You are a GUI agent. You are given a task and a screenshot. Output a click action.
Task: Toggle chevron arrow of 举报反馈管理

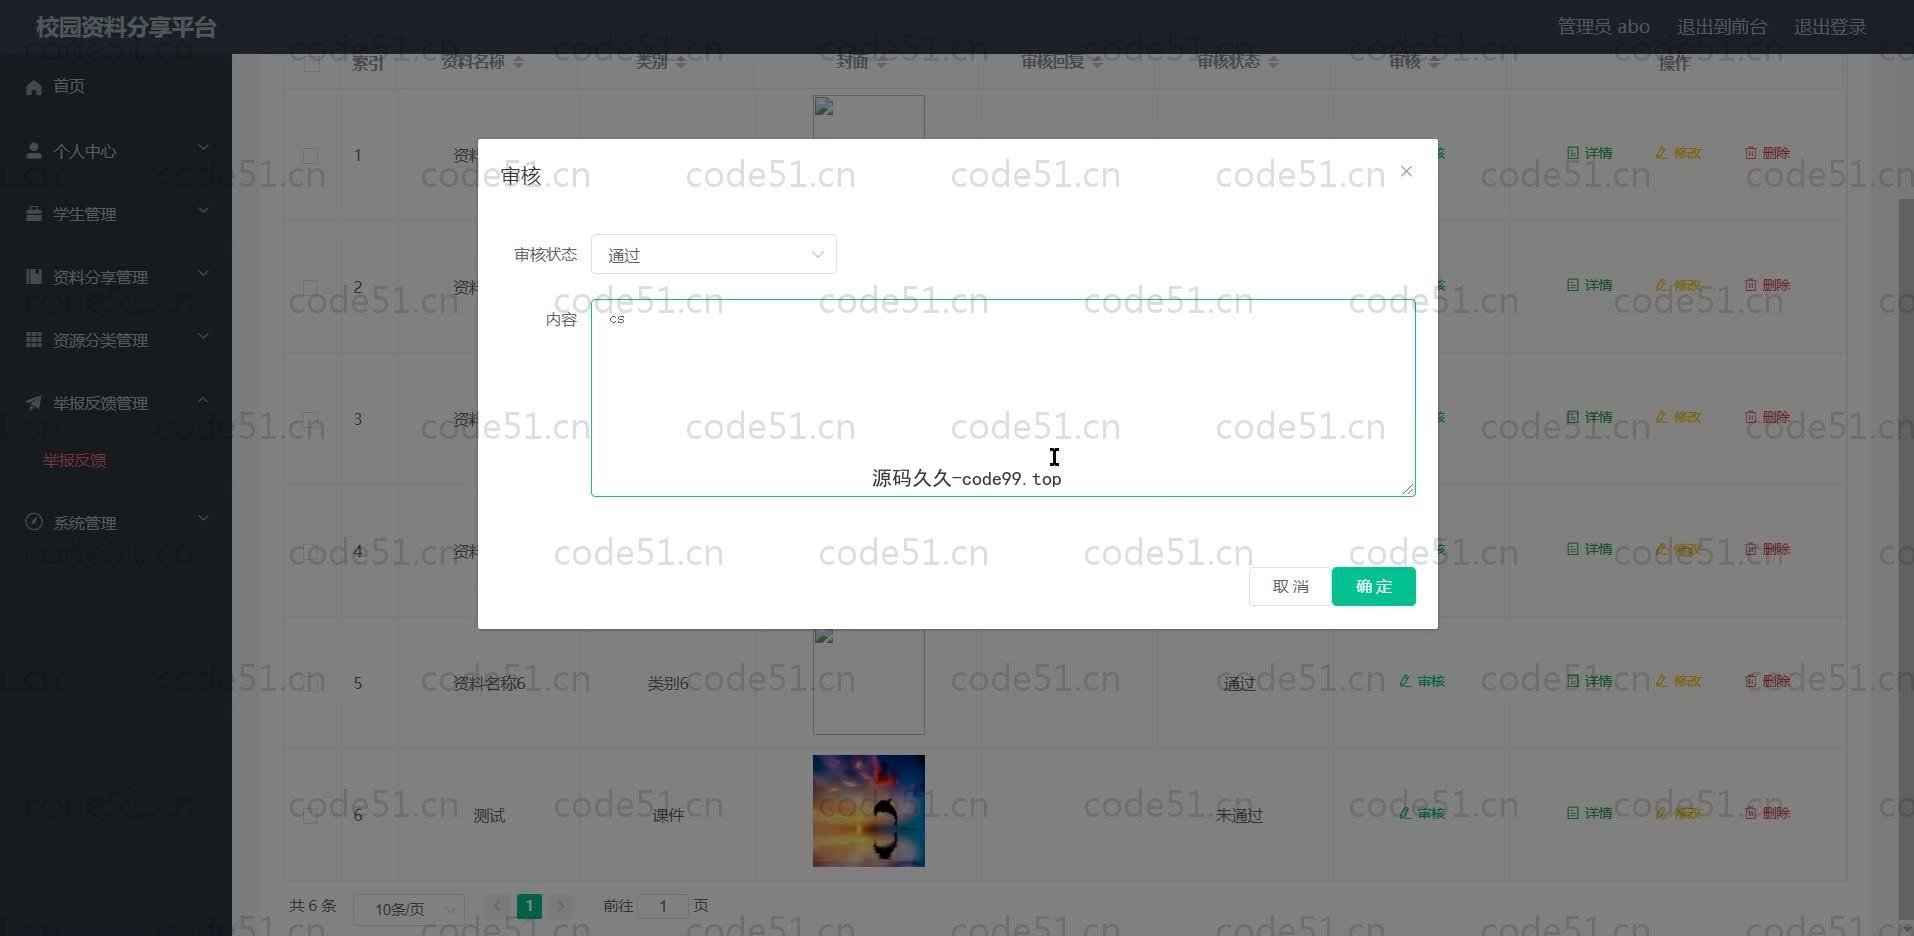pos(203,400)
